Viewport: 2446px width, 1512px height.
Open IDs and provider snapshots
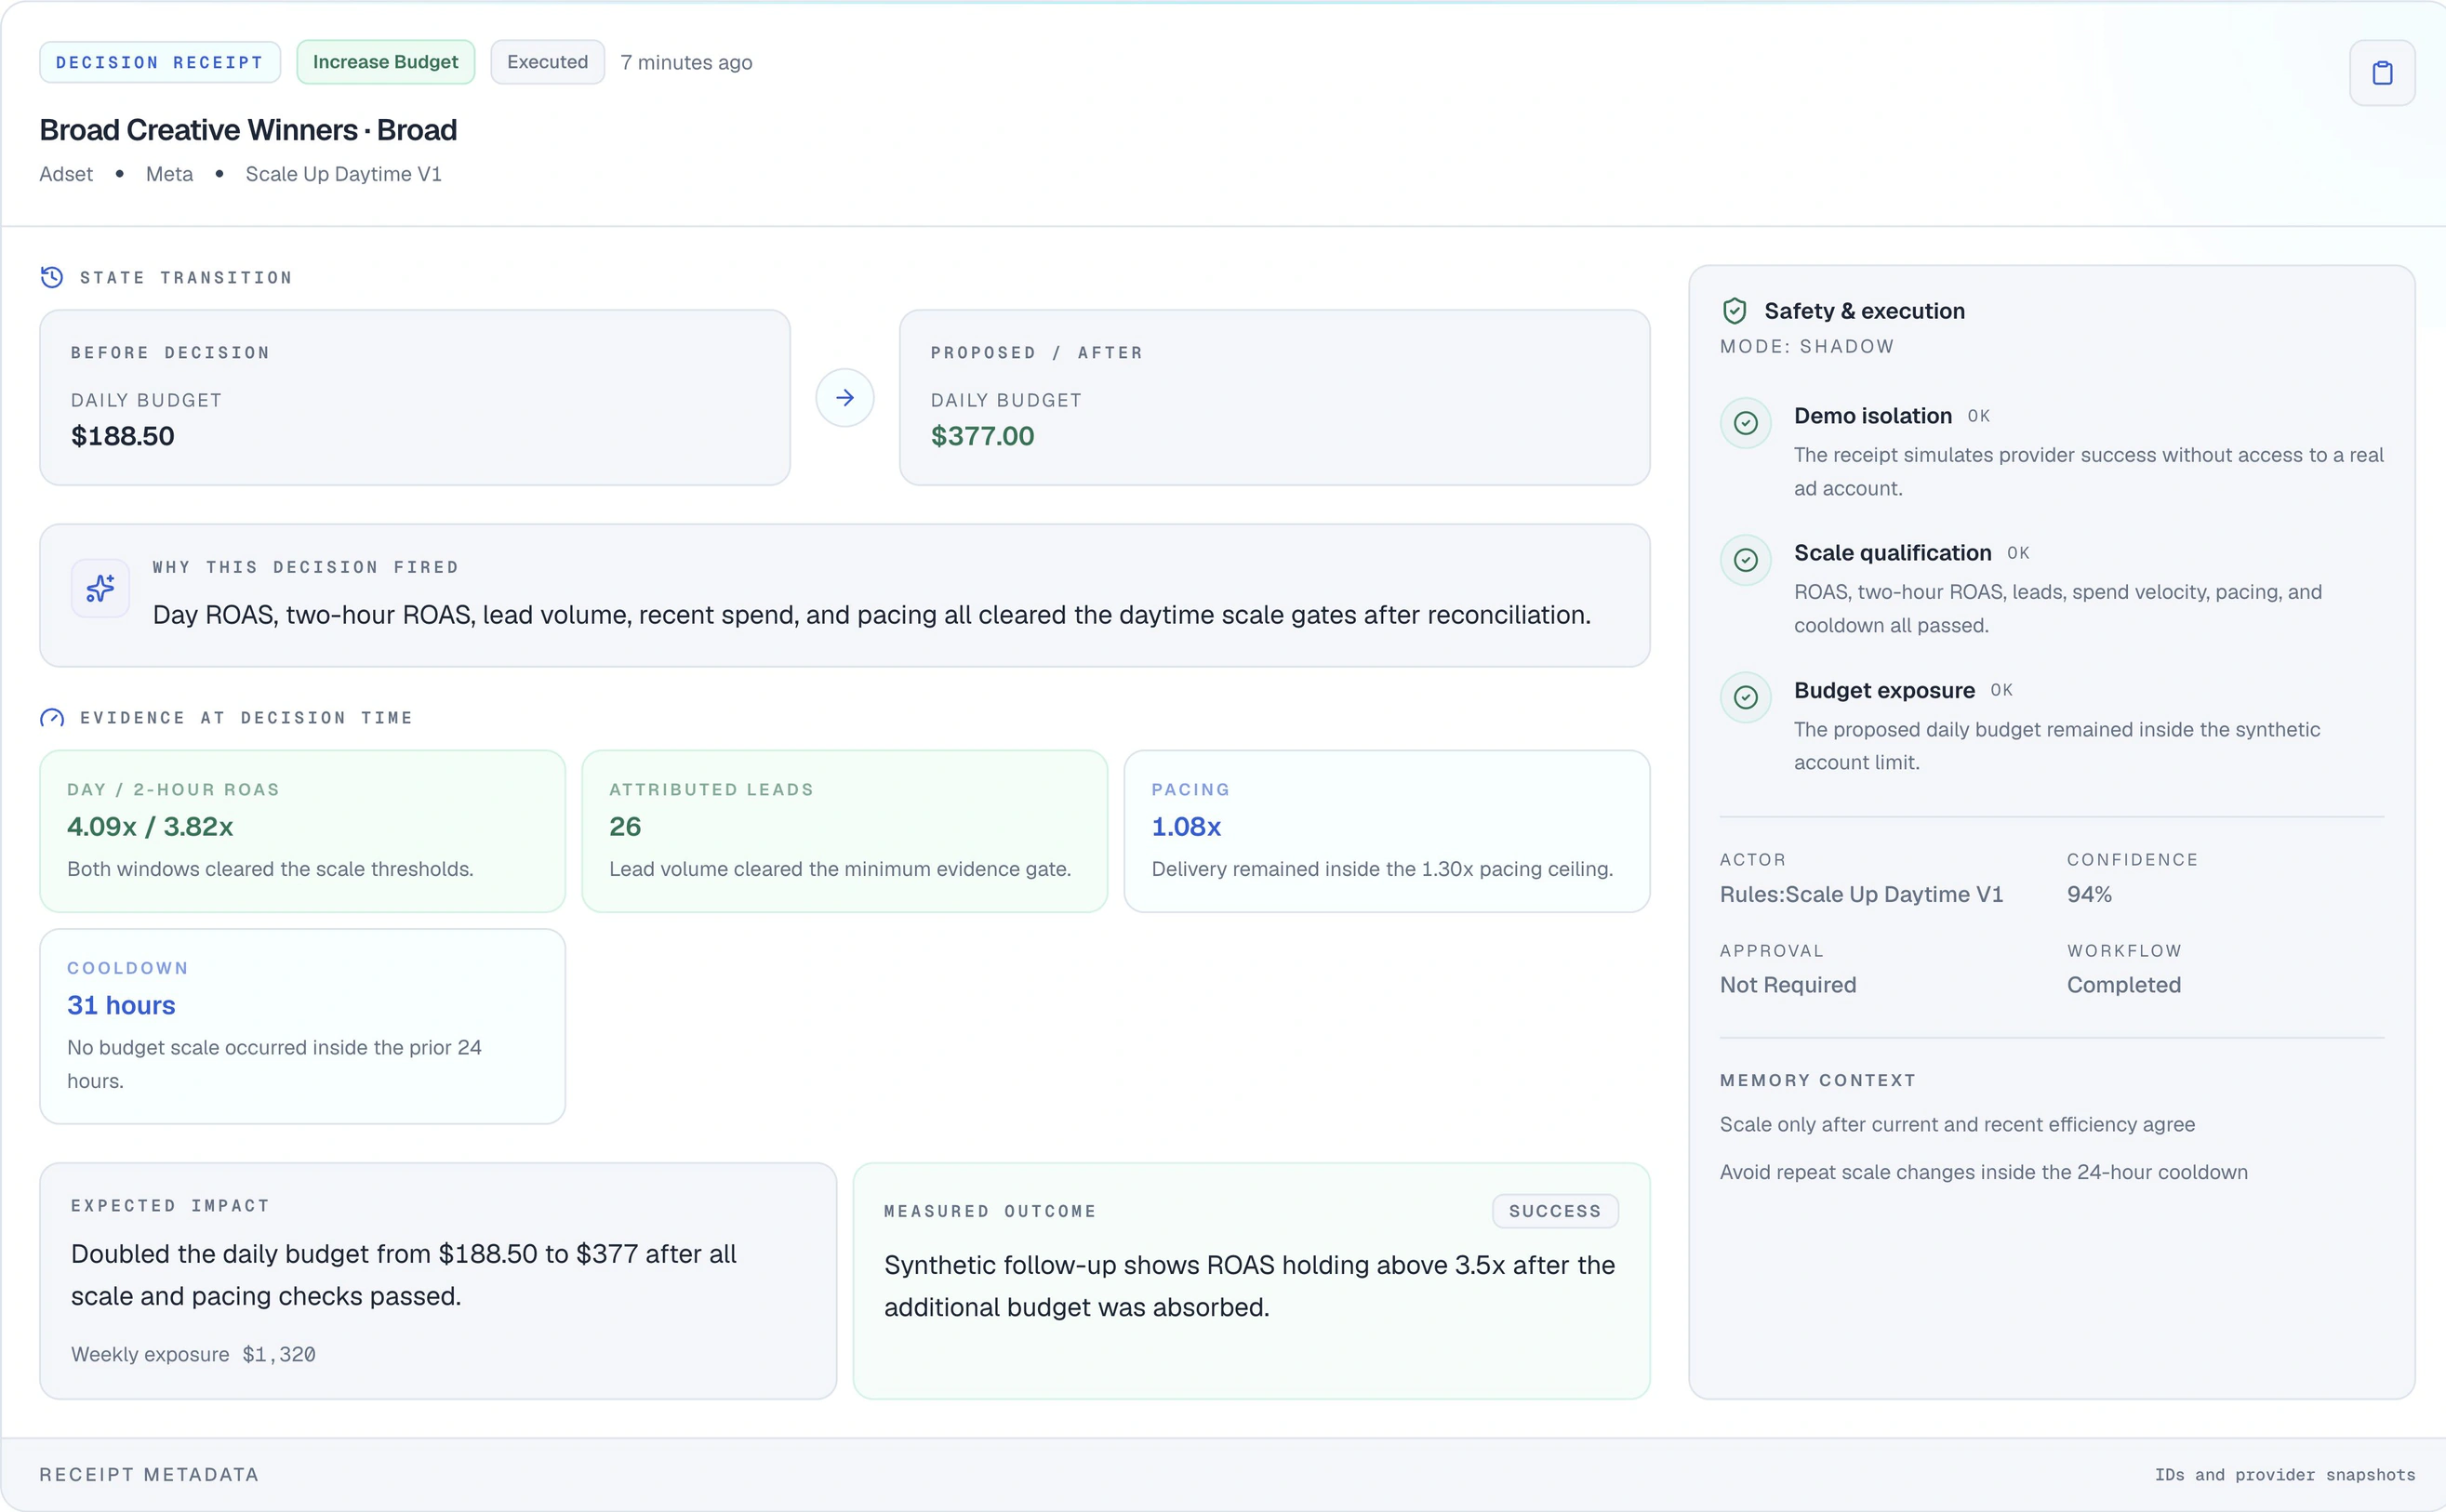2284,1475
